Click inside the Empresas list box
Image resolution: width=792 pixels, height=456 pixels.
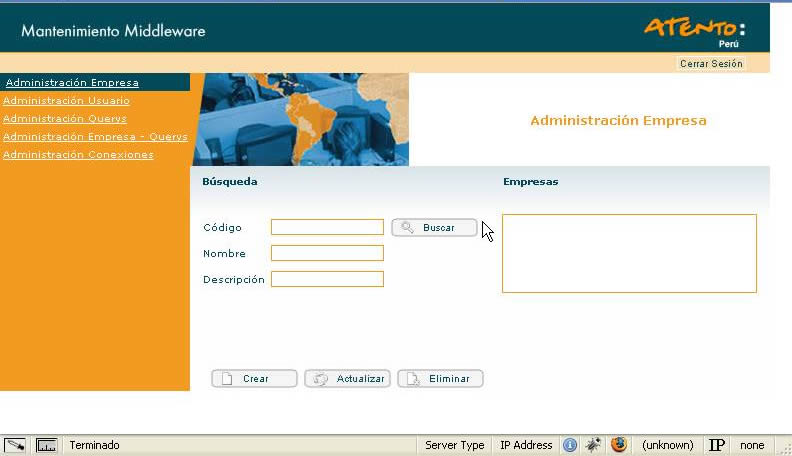coord(629,253)
